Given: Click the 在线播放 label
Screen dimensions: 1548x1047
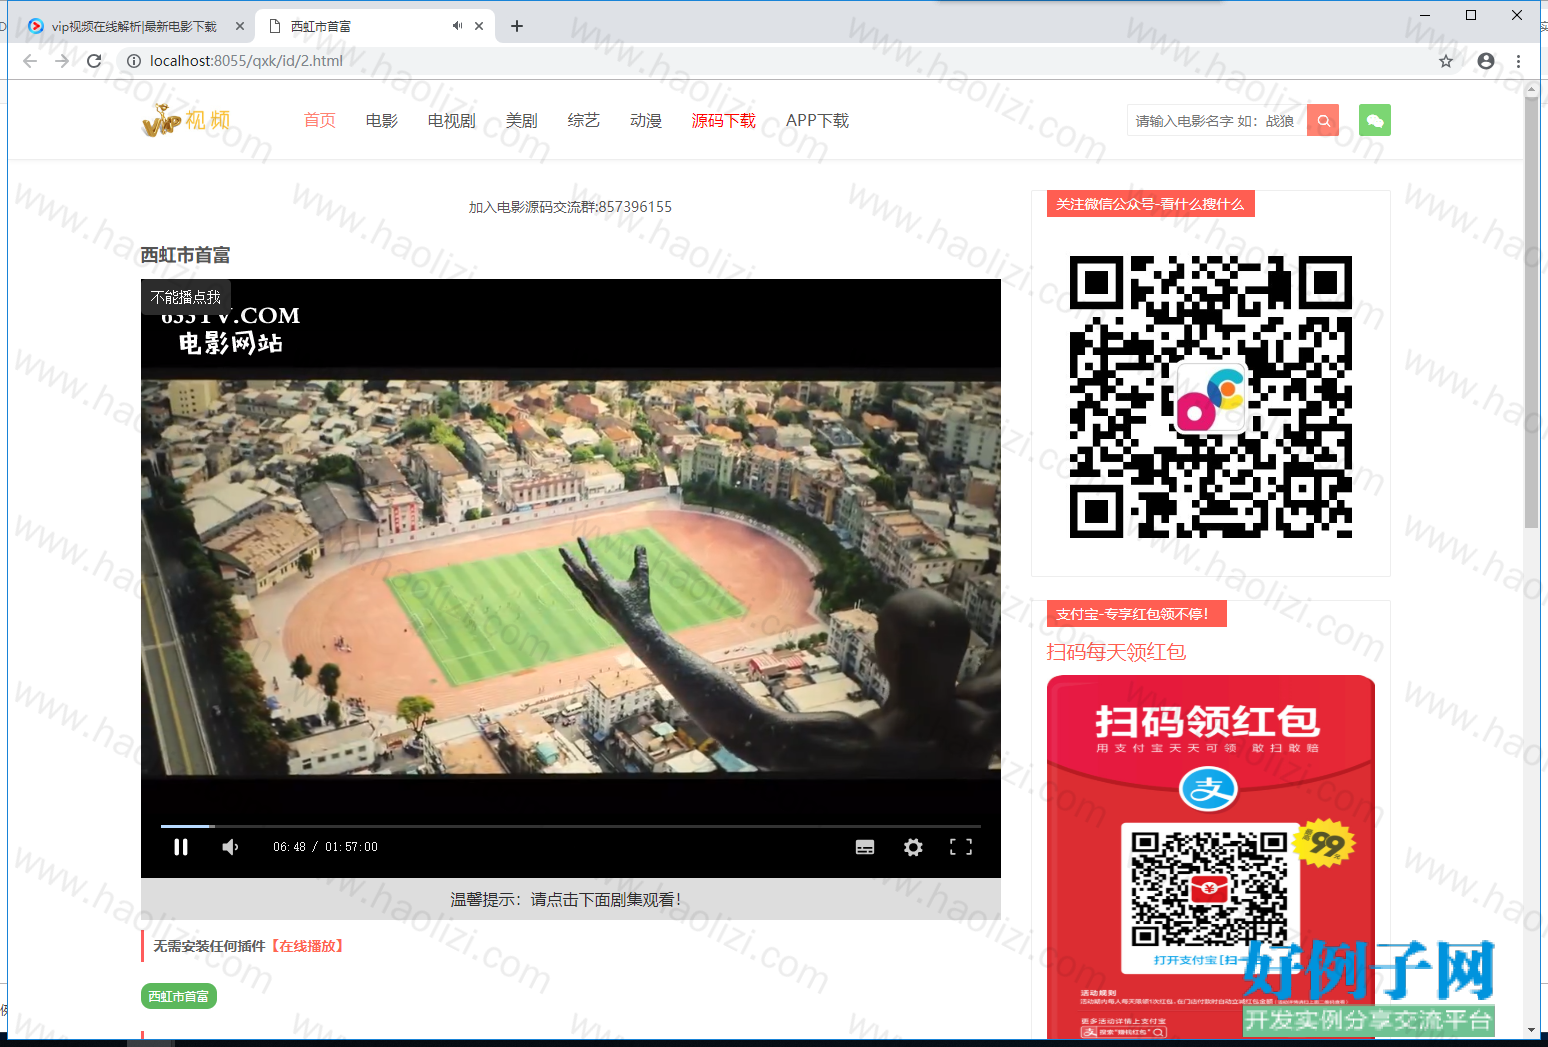Looking at the screenshot, I should (308, 946).
